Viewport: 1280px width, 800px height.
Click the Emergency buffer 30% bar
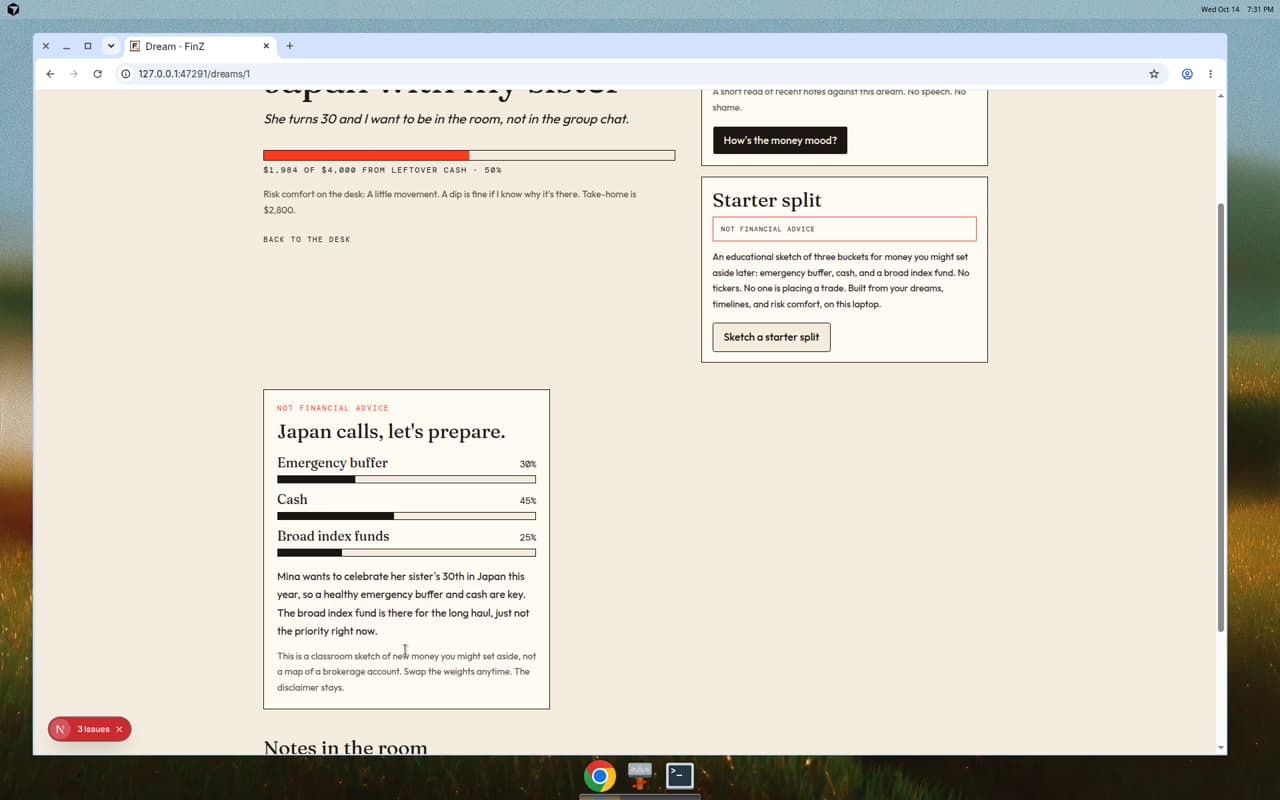(x=406, y=479)
